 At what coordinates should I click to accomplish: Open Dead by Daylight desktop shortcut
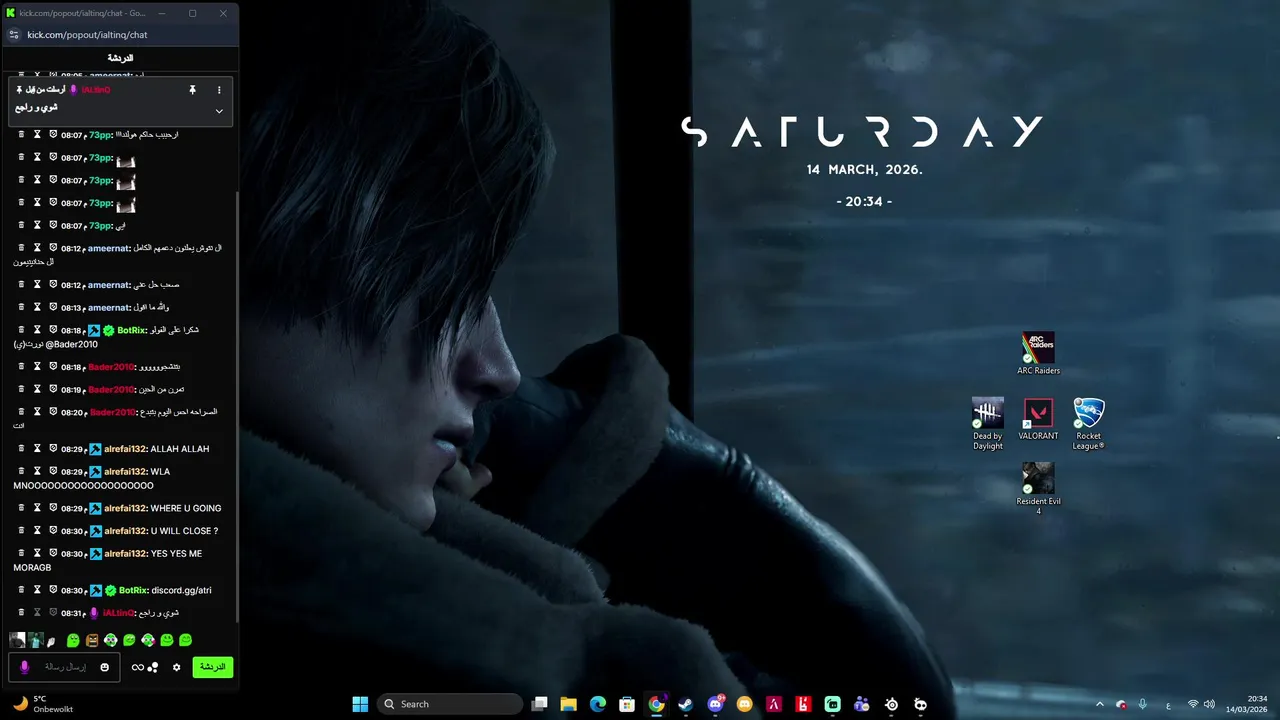click(x=987, y=424)
